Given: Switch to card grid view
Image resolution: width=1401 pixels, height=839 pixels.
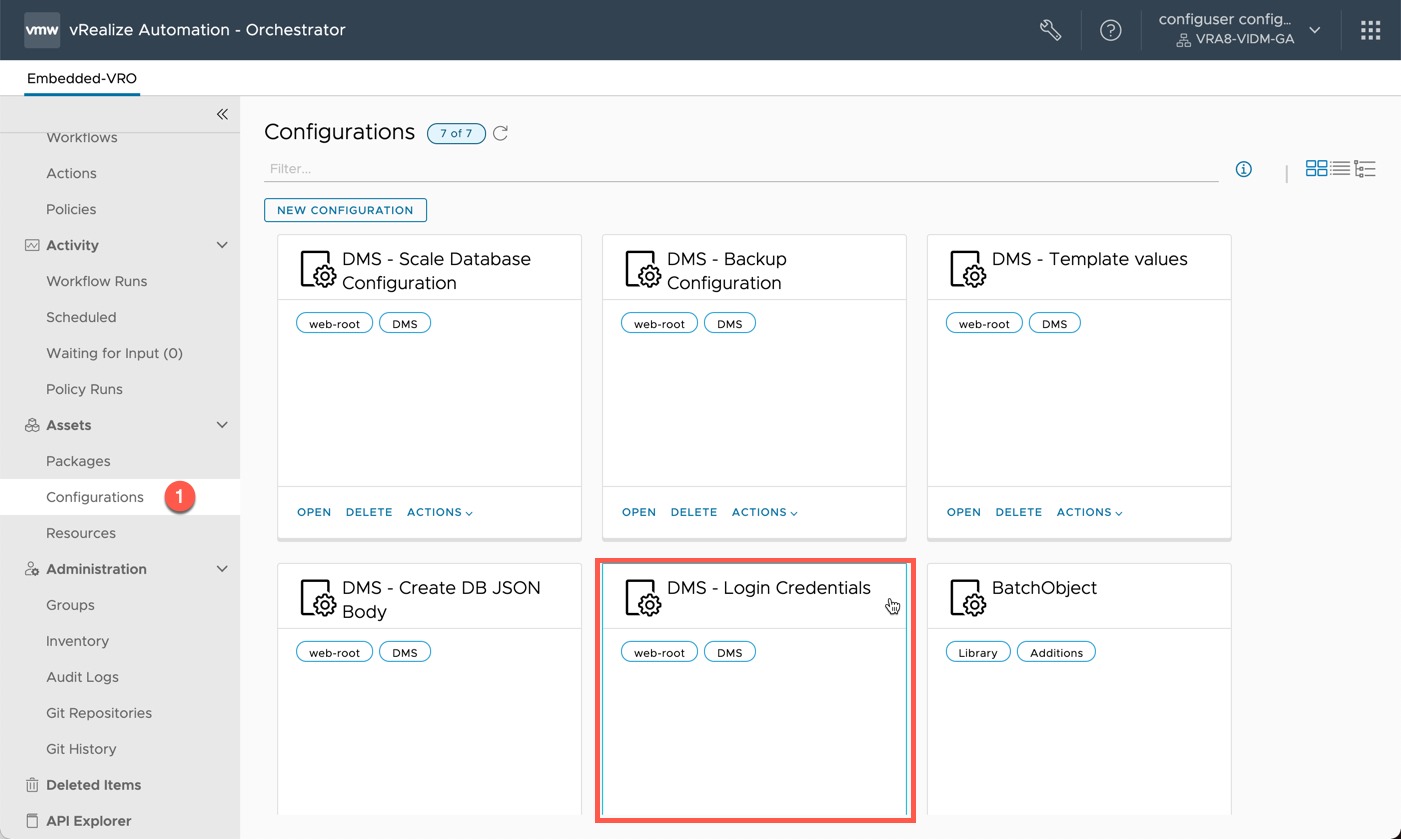Looking at the screenshot, I should tap(1317, 169).
